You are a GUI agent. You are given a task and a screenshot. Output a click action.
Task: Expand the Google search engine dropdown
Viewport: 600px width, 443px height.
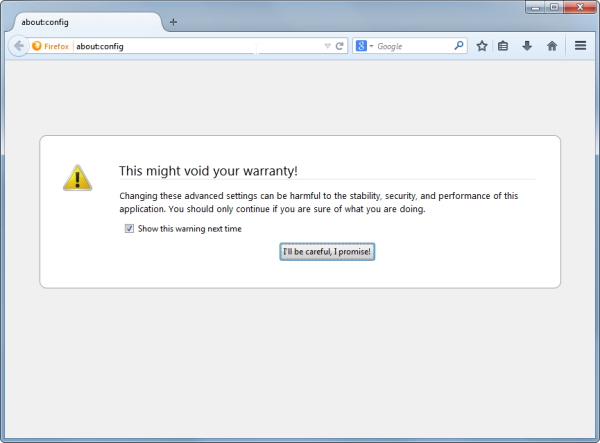coord(365,46)
